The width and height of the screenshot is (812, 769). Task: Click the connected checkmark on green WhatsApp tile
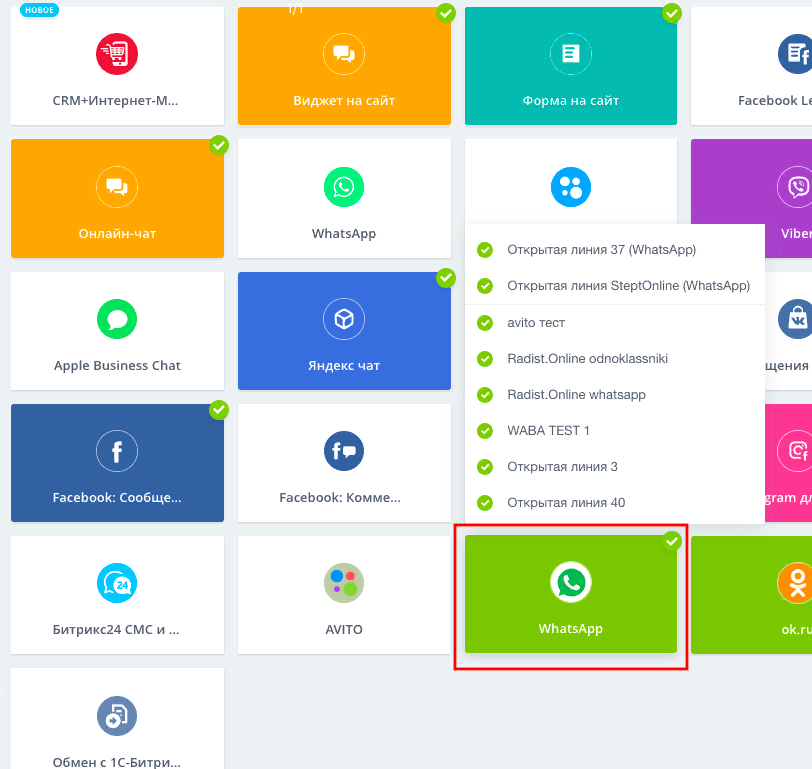[x=672, y=541]
